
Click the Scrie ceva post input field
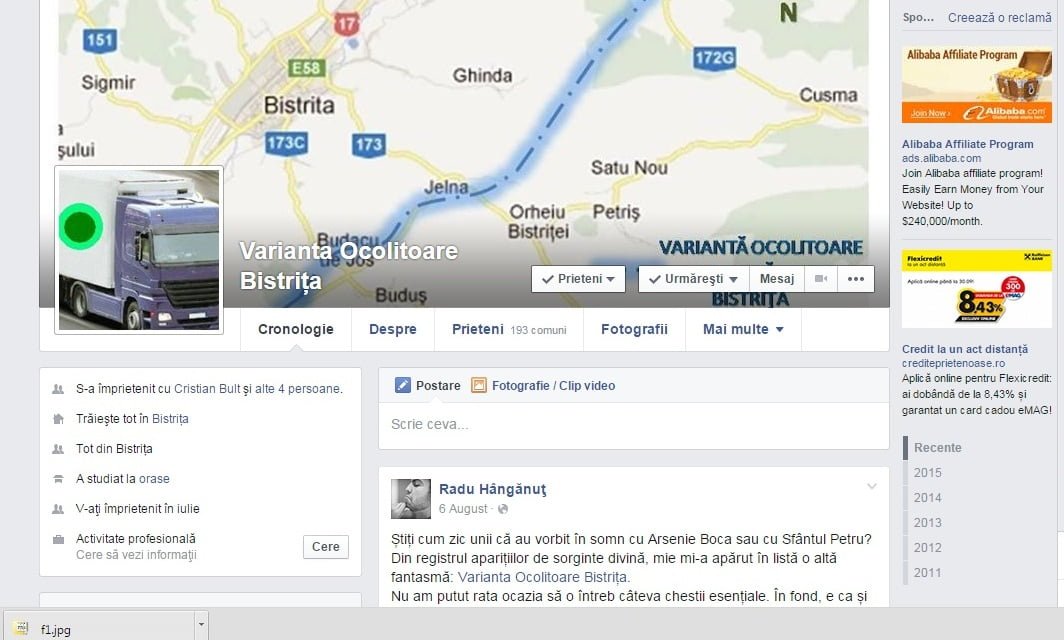coord(634,425)
